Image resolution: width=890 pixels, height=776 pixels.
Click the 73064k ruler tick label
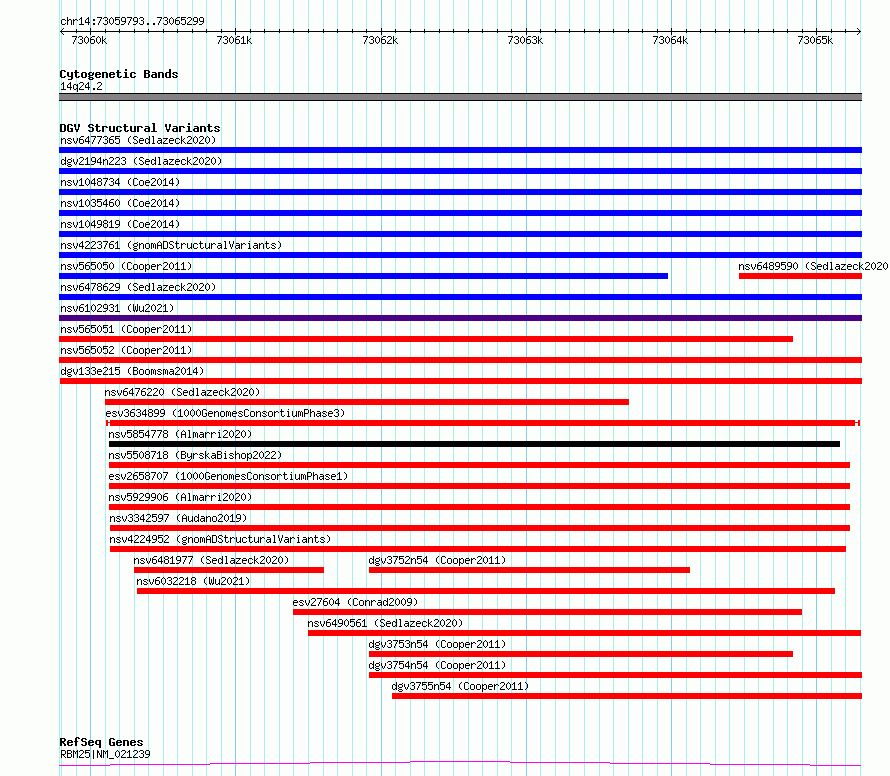point(670,40)
